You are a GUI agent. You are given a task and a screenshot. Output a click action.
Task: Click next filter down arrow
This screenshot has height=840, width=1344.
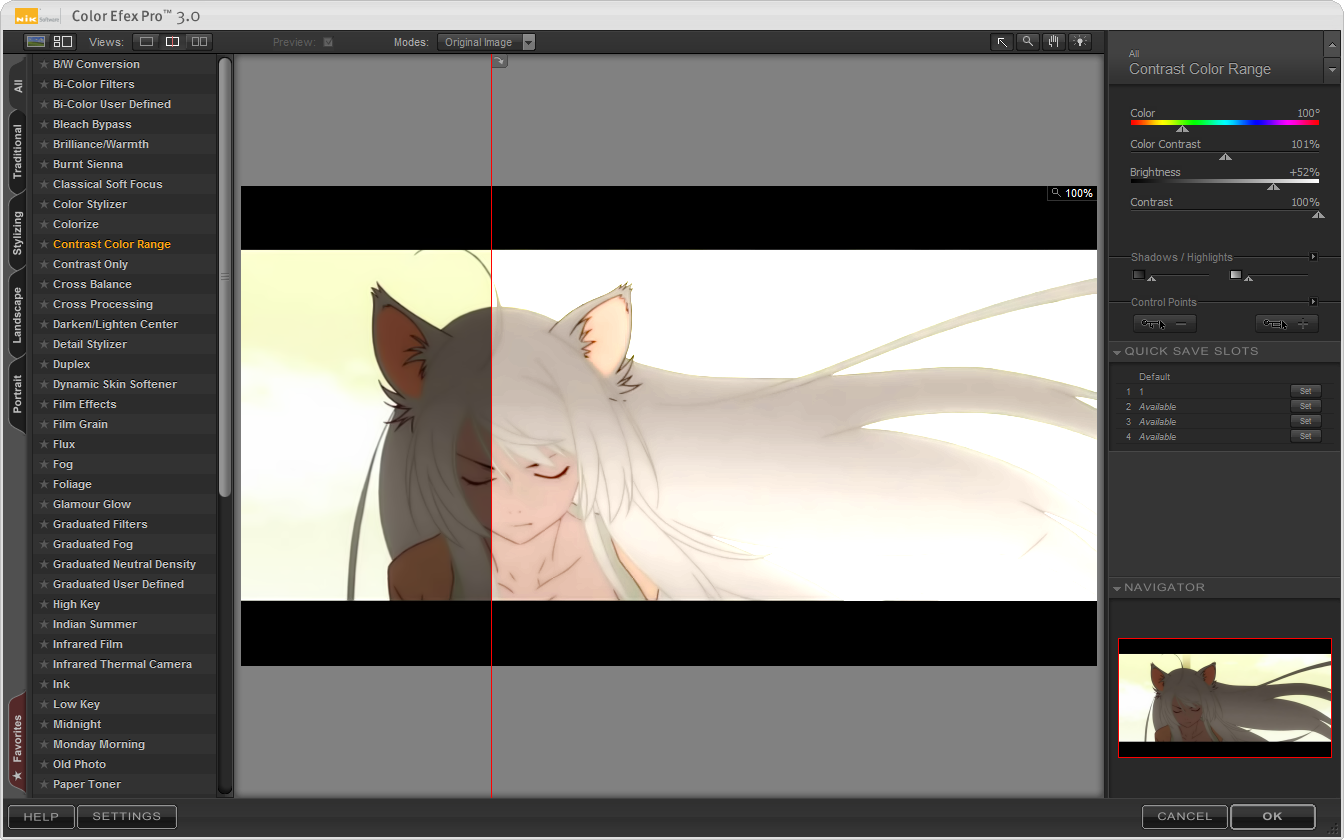tap(1331, 71)
